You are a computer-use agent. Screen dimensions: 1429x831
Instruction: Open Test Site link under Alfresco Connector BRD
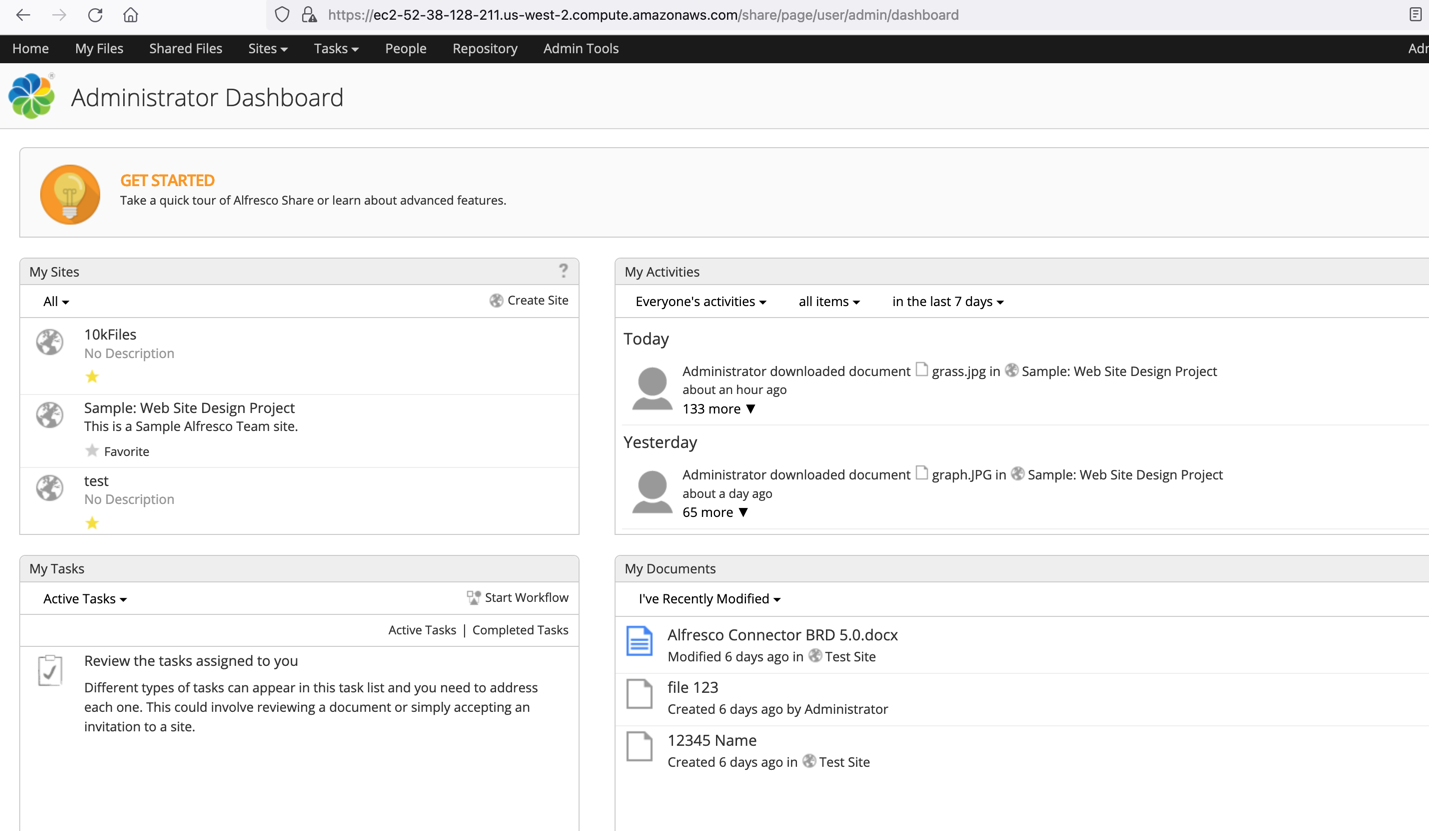850,657
